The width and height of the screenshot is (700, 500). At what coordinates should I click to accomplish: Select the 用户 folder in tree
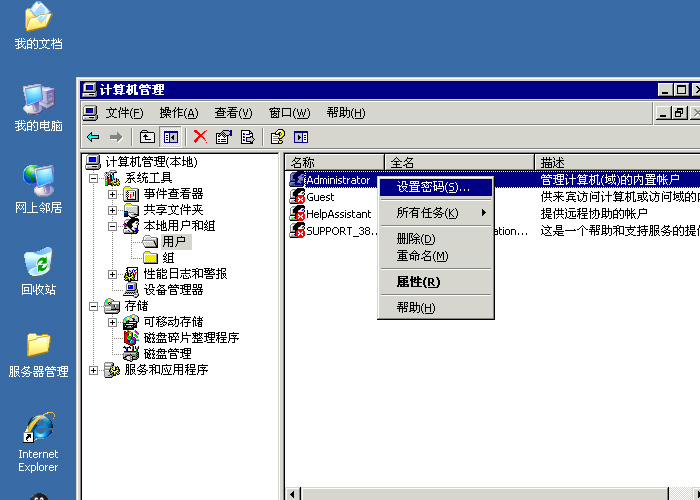point(167,242)
